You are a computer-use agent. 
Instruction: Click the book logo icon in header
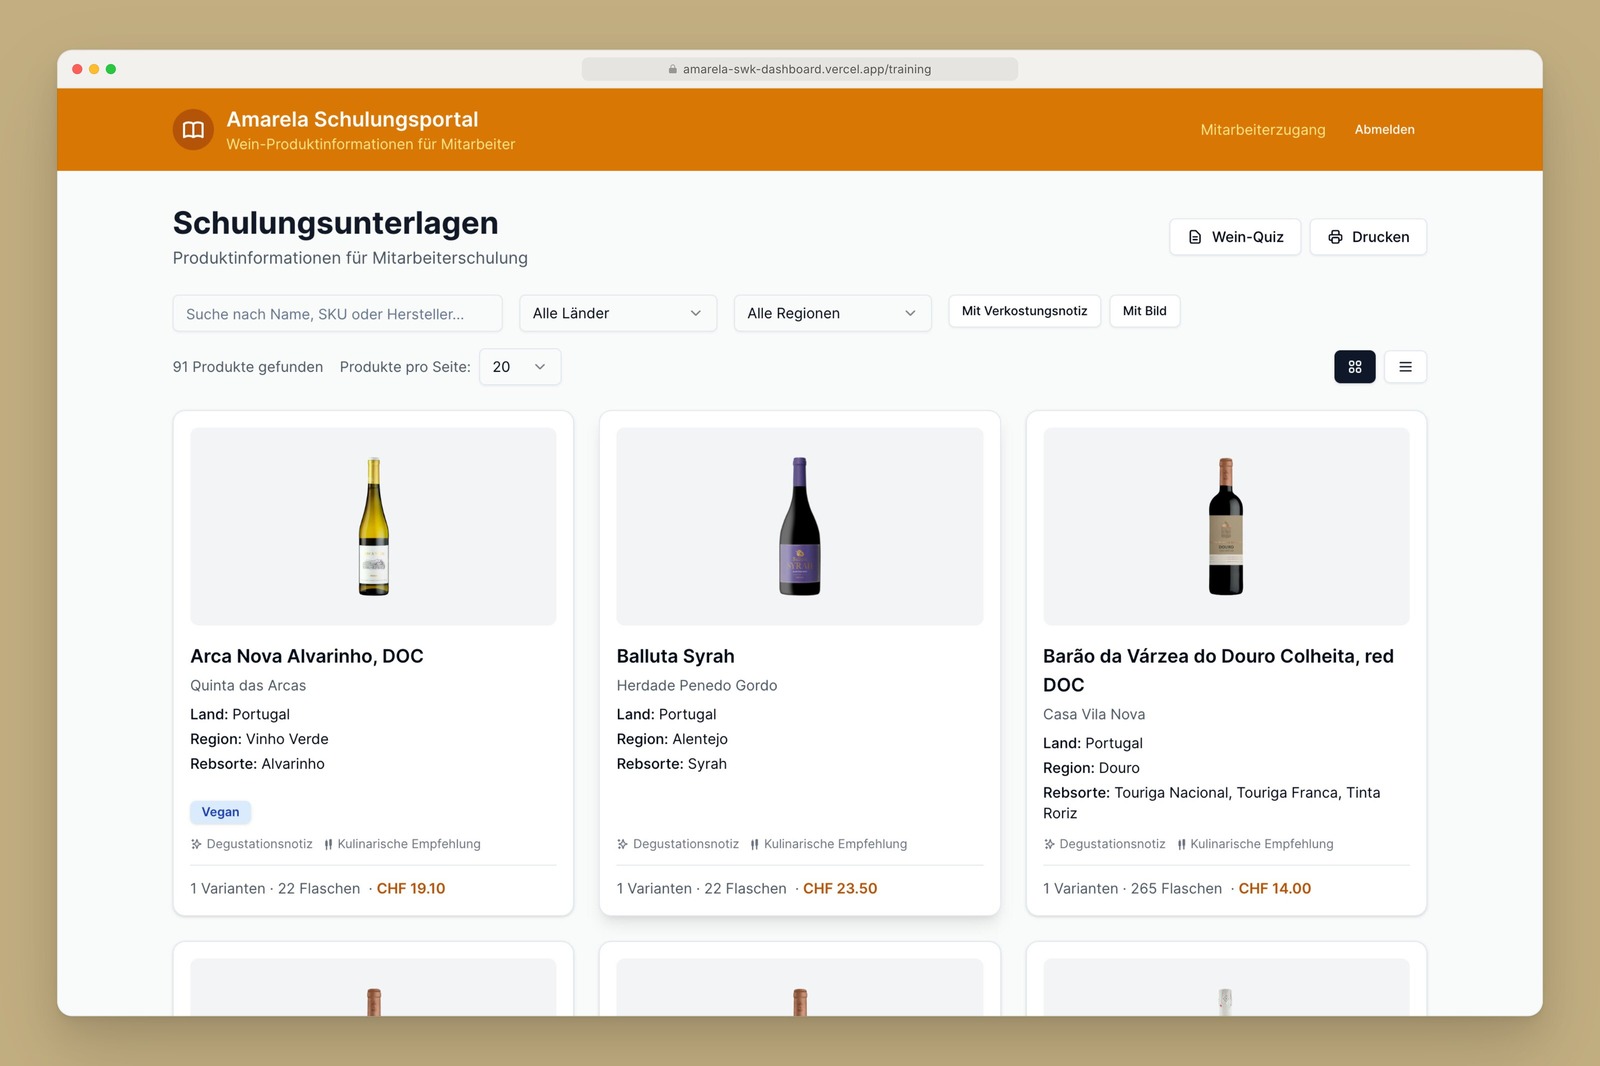pyautogui.click(x=193, y=130)
